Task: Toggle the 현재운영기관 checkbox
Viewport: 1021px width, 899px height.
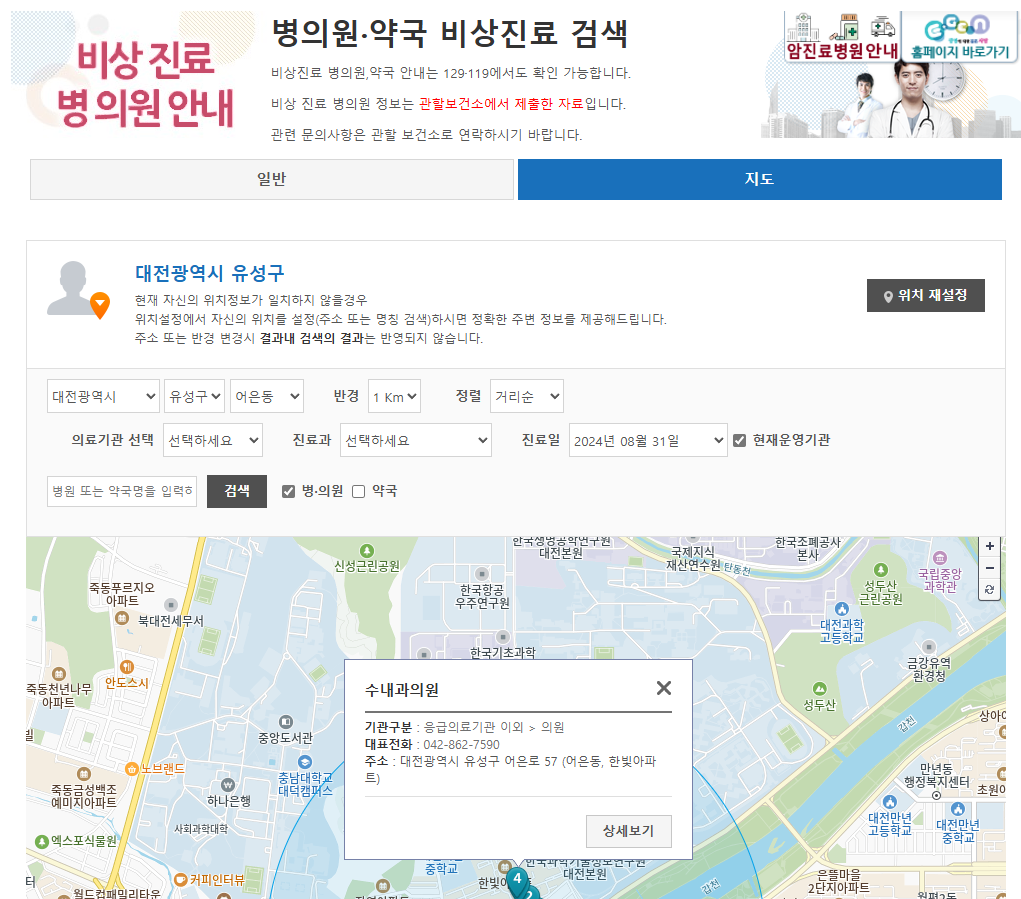Action: coord(739,441)
